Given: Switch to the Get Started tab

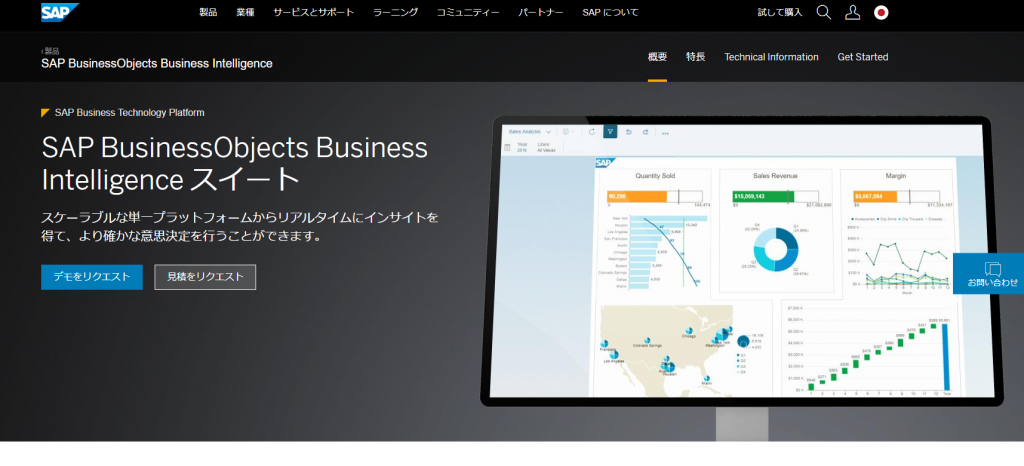Looking at the screenshot, I should pos(863,57).
